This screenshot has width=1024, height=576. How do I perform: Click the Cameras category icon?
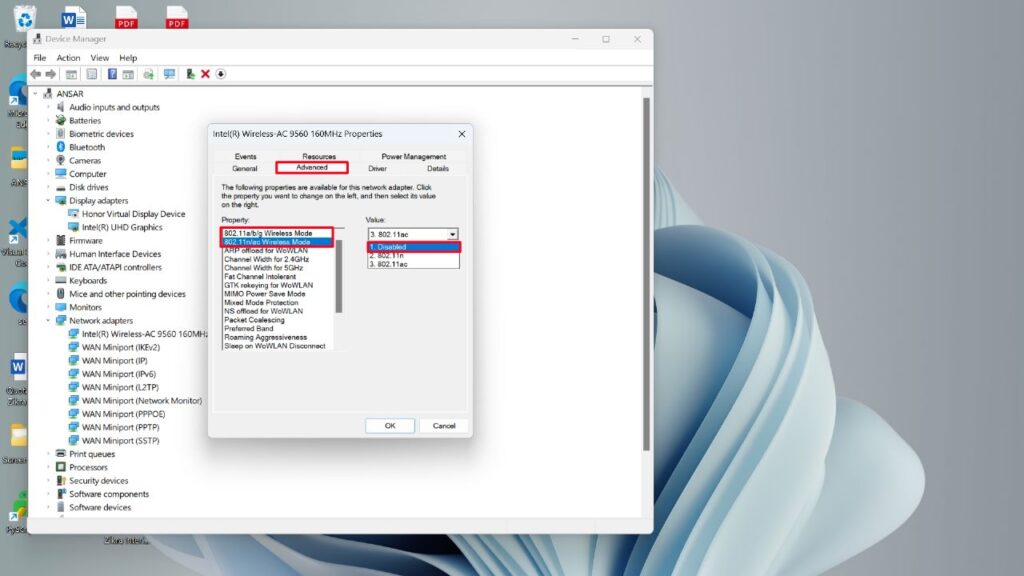click(x=61, y=160)
